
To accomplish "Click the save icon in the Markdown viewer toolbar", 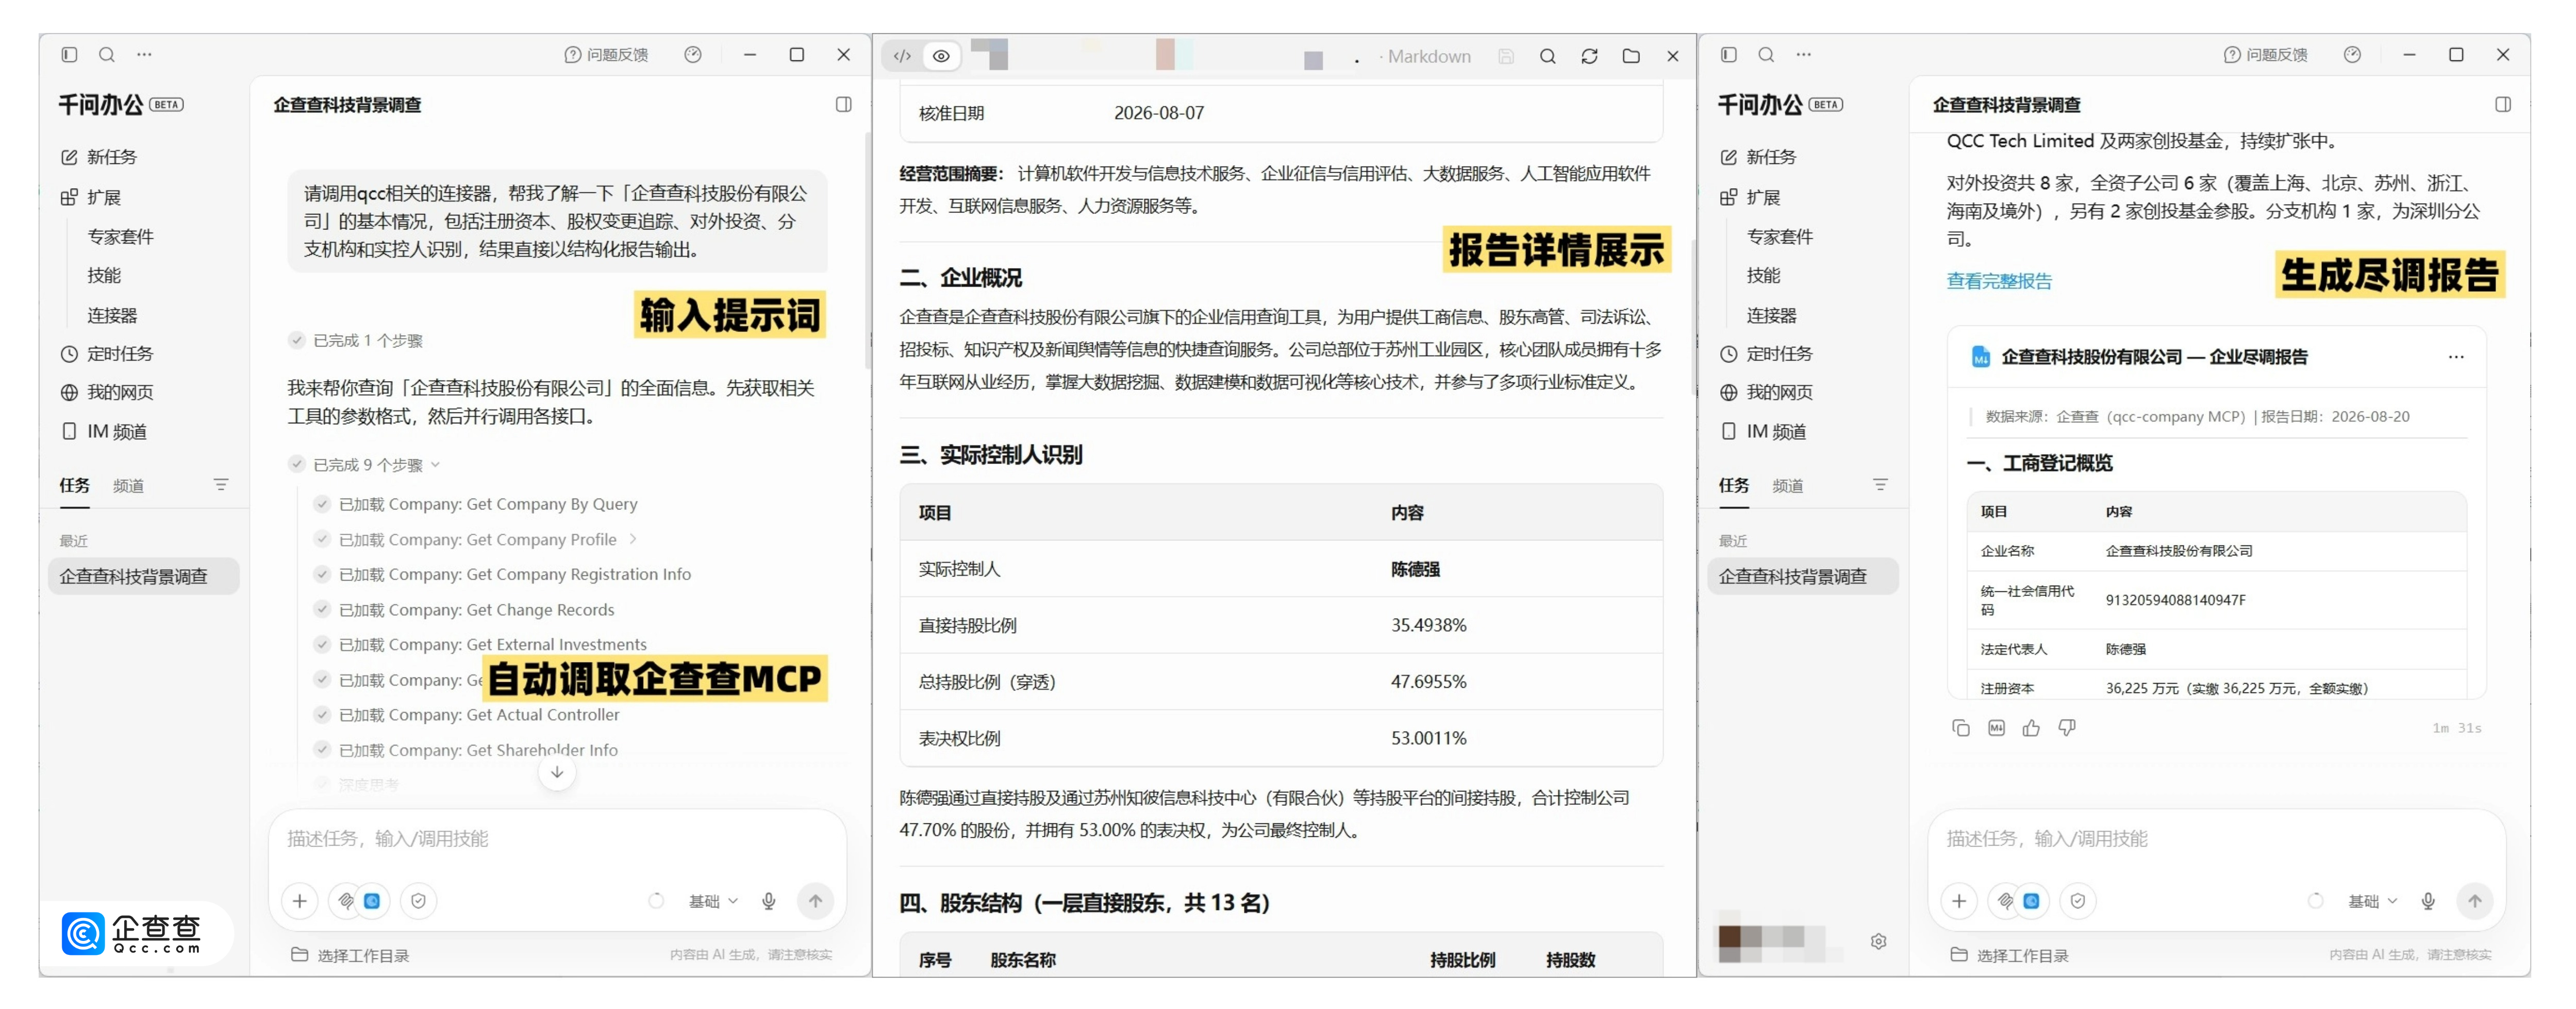I will click(x=1506, y=56).
